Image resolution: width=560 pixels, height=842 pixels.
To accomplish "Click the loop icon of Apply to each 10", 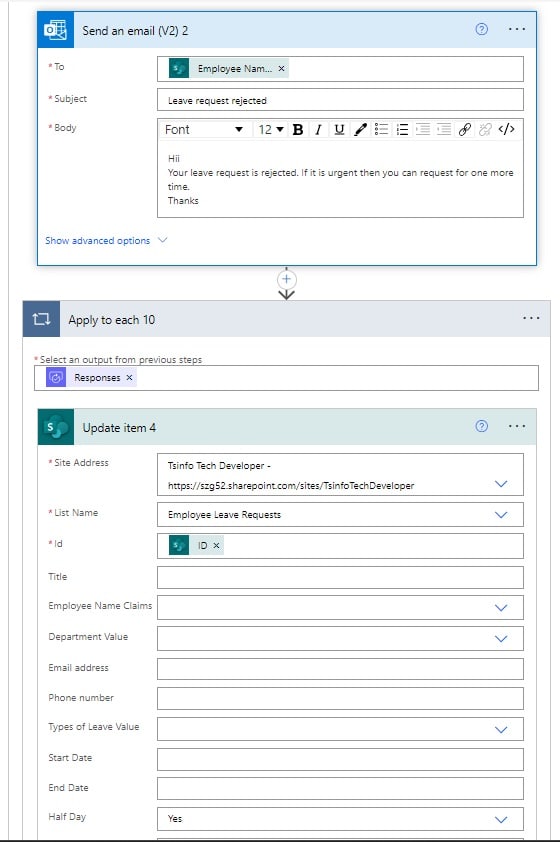I will point(41,319).
